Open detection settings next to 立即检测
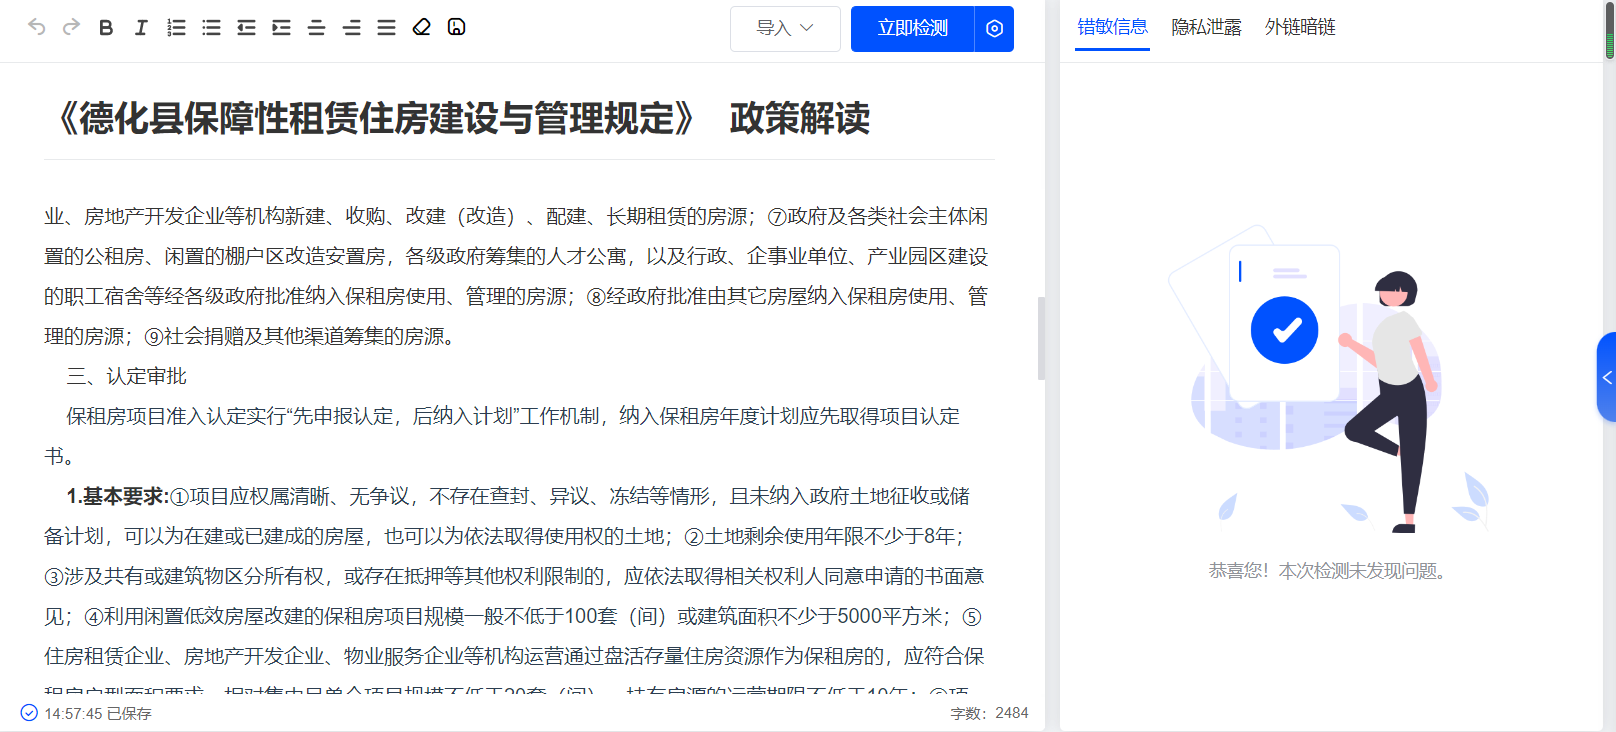Viewport: 1616px width, 732px height. tap(994, 28)
